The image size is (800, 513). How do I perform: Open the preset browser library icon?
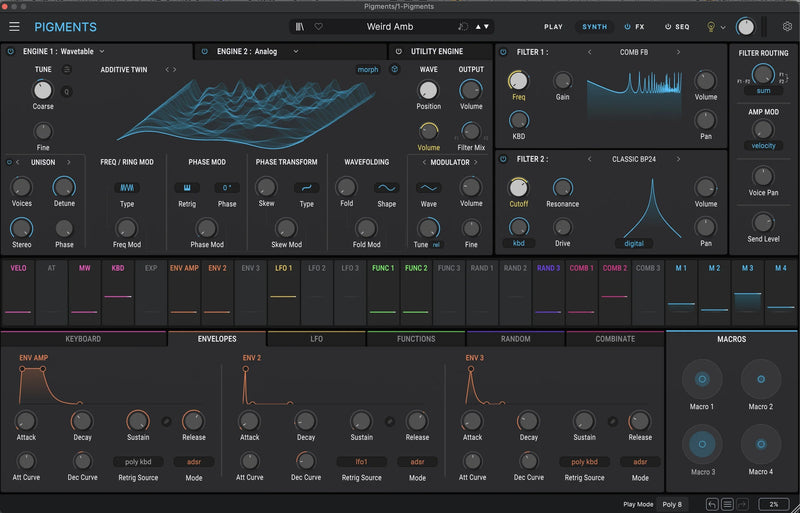coord(300,27)
